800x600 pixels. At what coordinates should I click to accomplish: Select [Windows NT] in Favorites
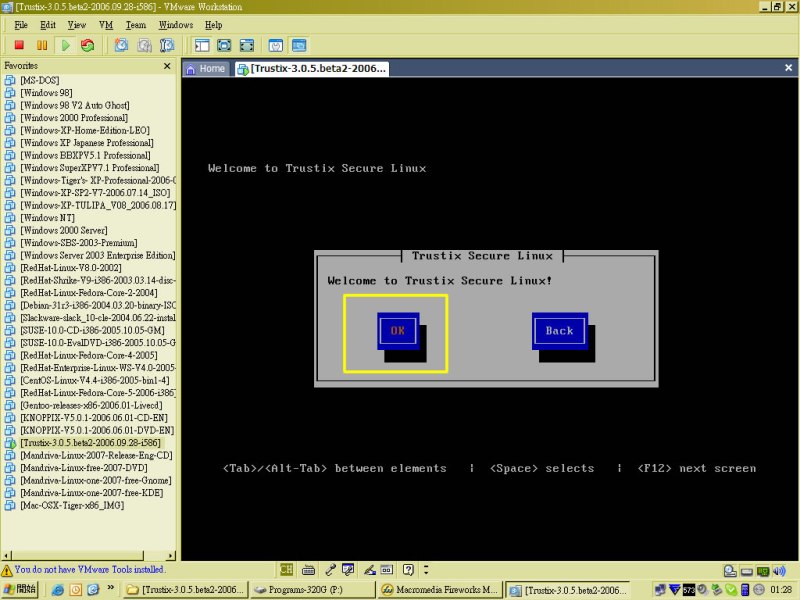click(47, 218)
